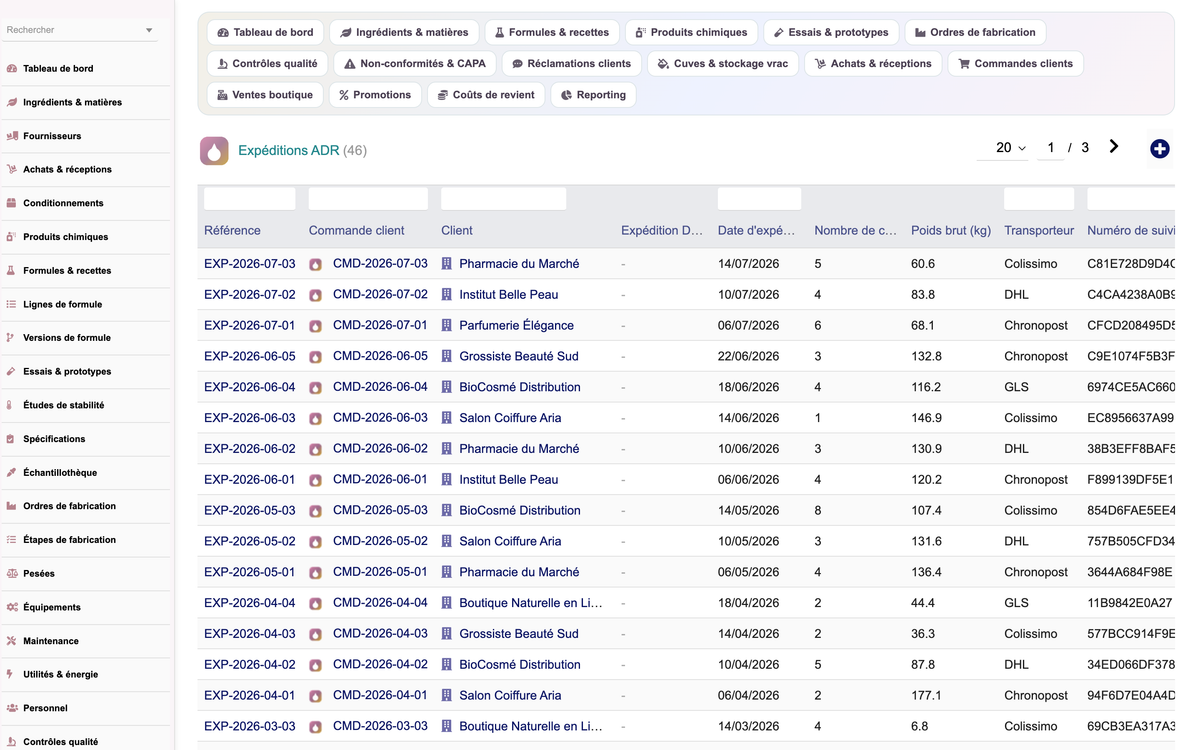Click the Client column filter field
The image size is (1200, 750).
[504, 199]
